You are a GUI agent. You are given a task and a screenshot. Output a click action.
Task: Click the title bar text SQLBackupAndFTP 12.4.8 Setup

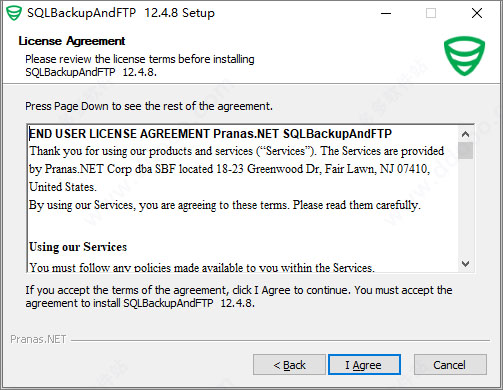(121, 13)
